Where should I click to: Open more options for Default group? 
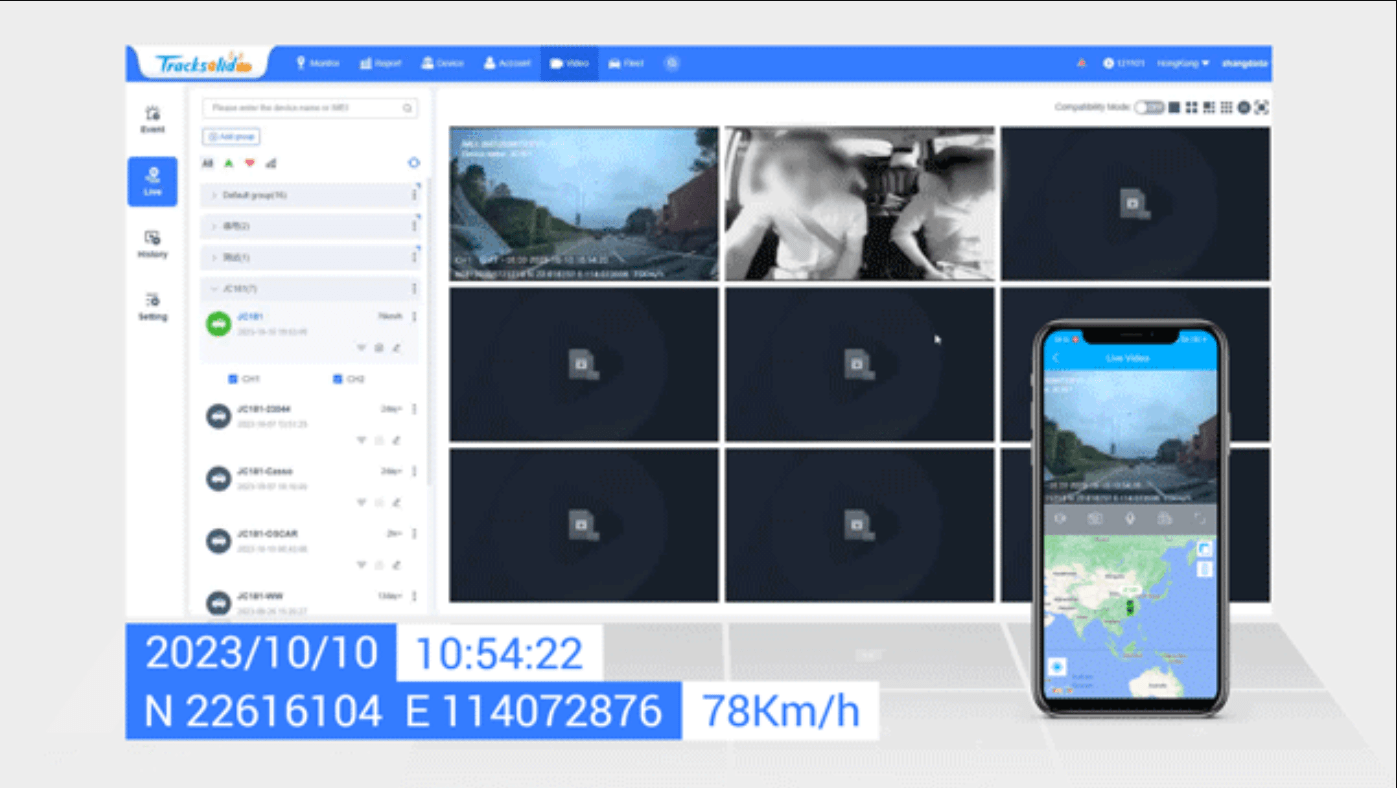[414, 195]
